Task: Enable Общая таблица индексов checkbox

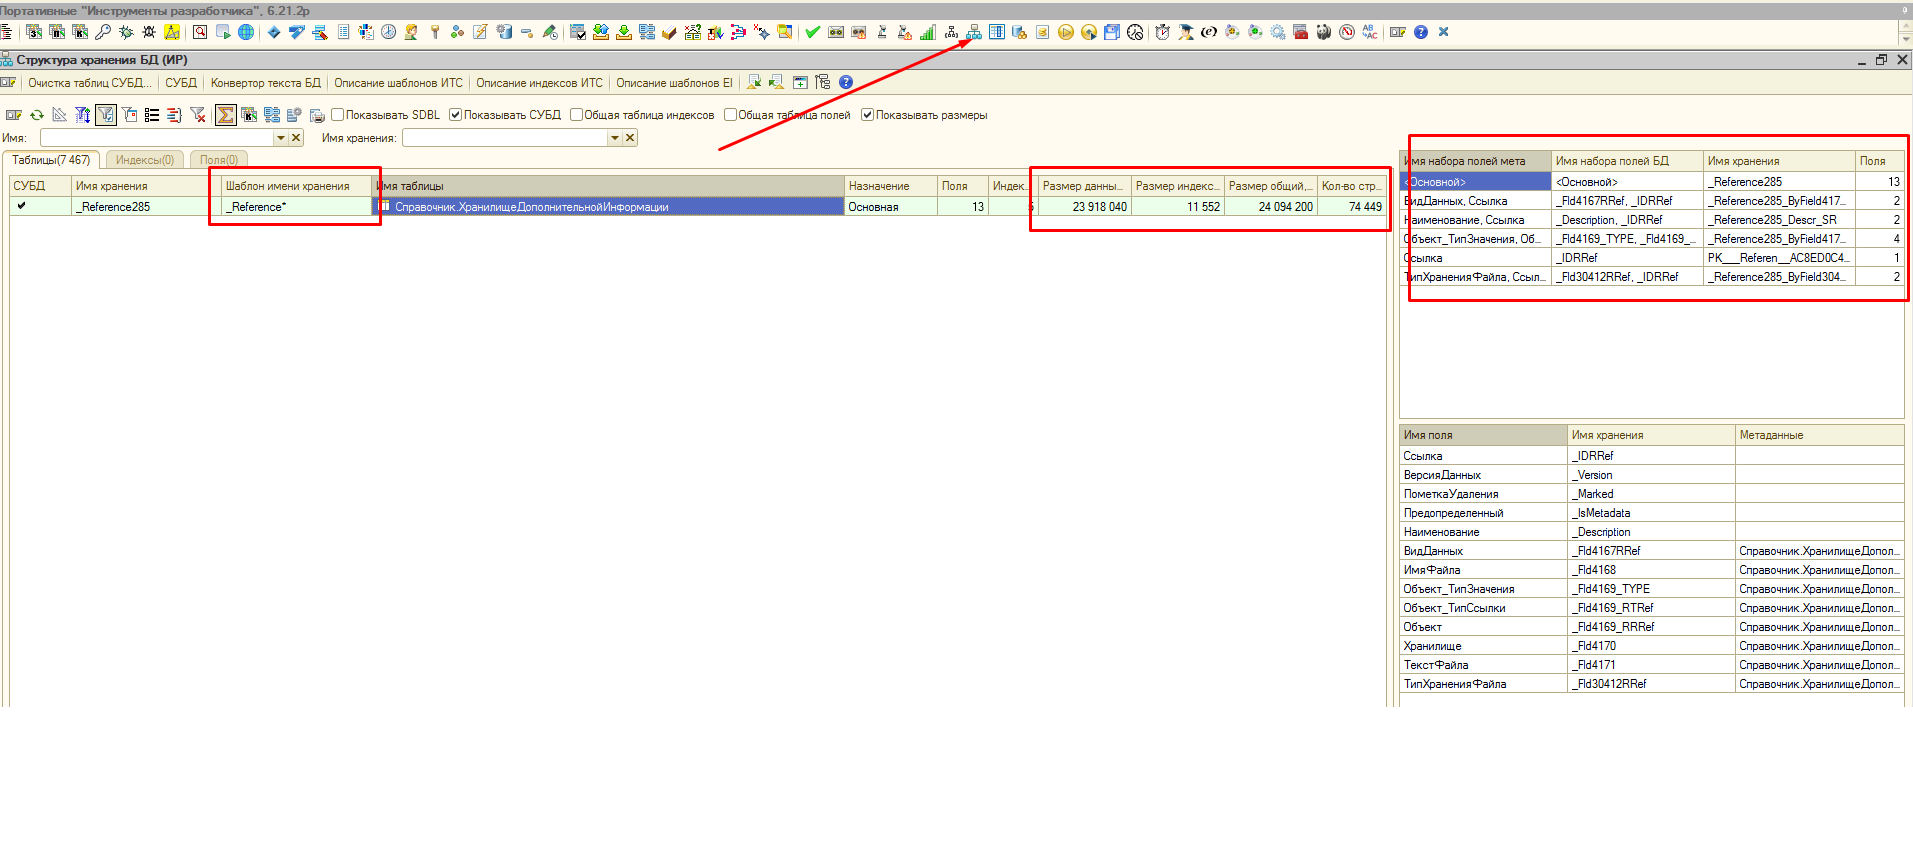Action: tap(576, 115)
